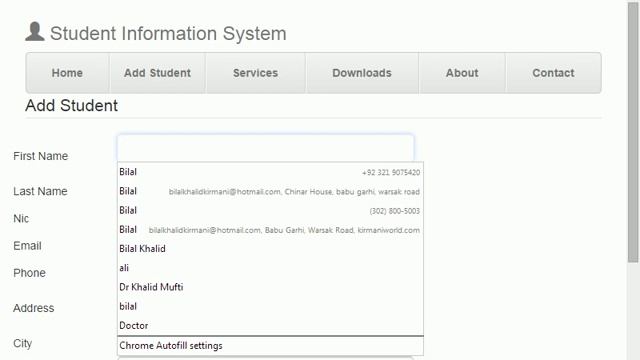Go to the Add Student tab

click(x=157, y=73)
